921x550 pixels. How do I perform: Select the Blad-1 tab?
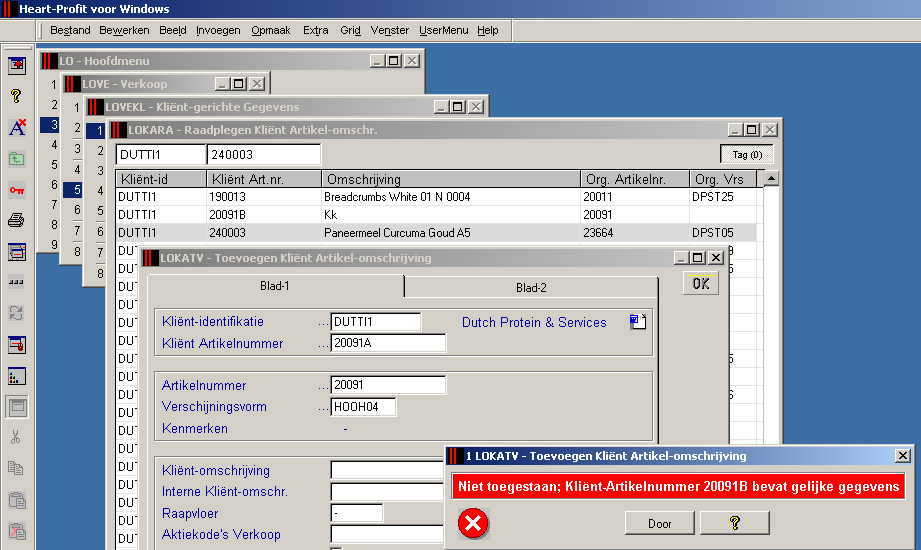(x=275, y=286)
